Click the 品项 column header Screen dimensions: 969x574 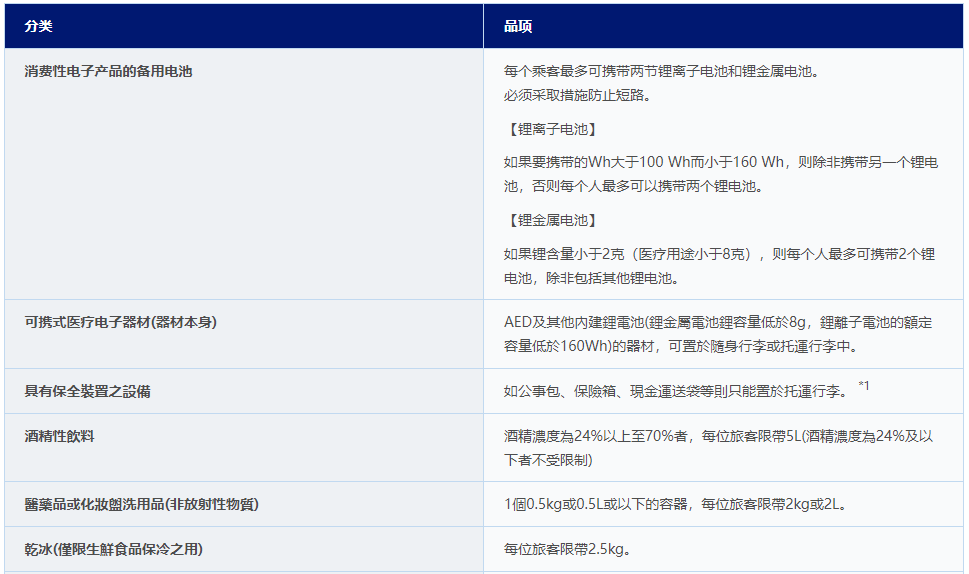[518, 26]
